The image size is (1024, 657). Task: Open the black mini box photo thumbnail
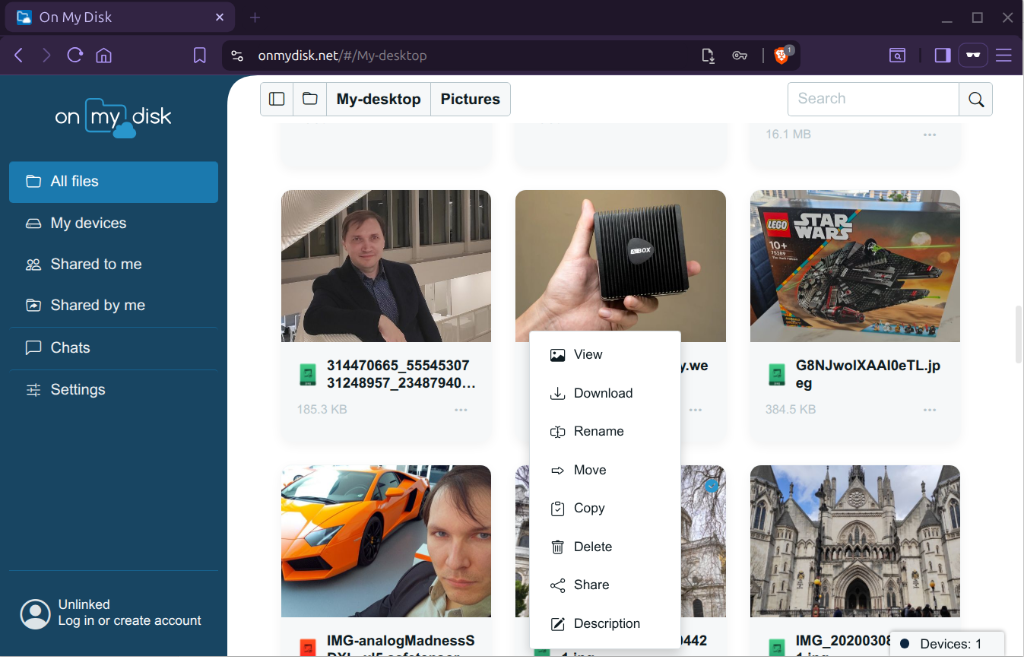(x=620, y=261)
